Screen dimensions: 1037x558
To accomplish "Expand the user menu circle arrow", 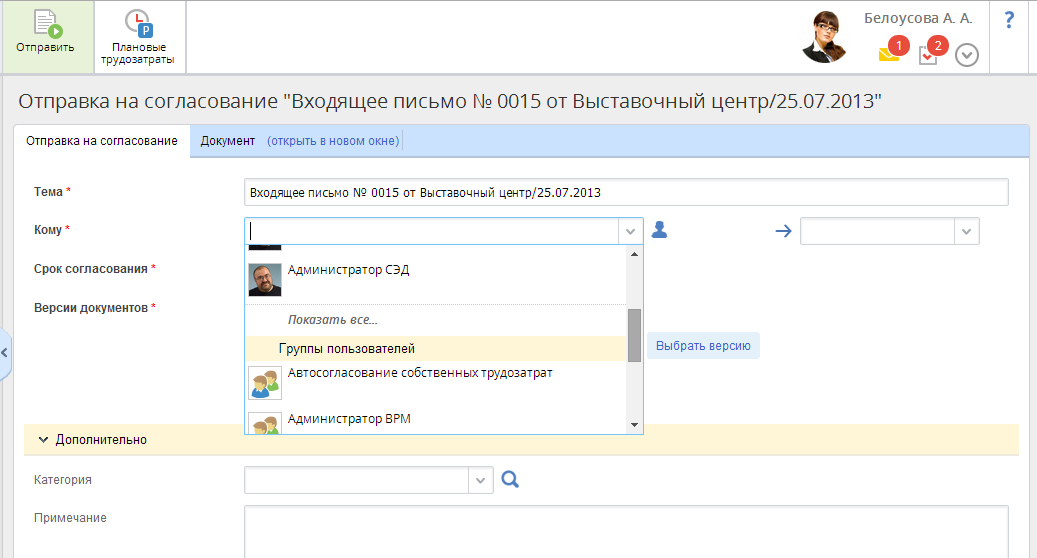I will [967, 55].
